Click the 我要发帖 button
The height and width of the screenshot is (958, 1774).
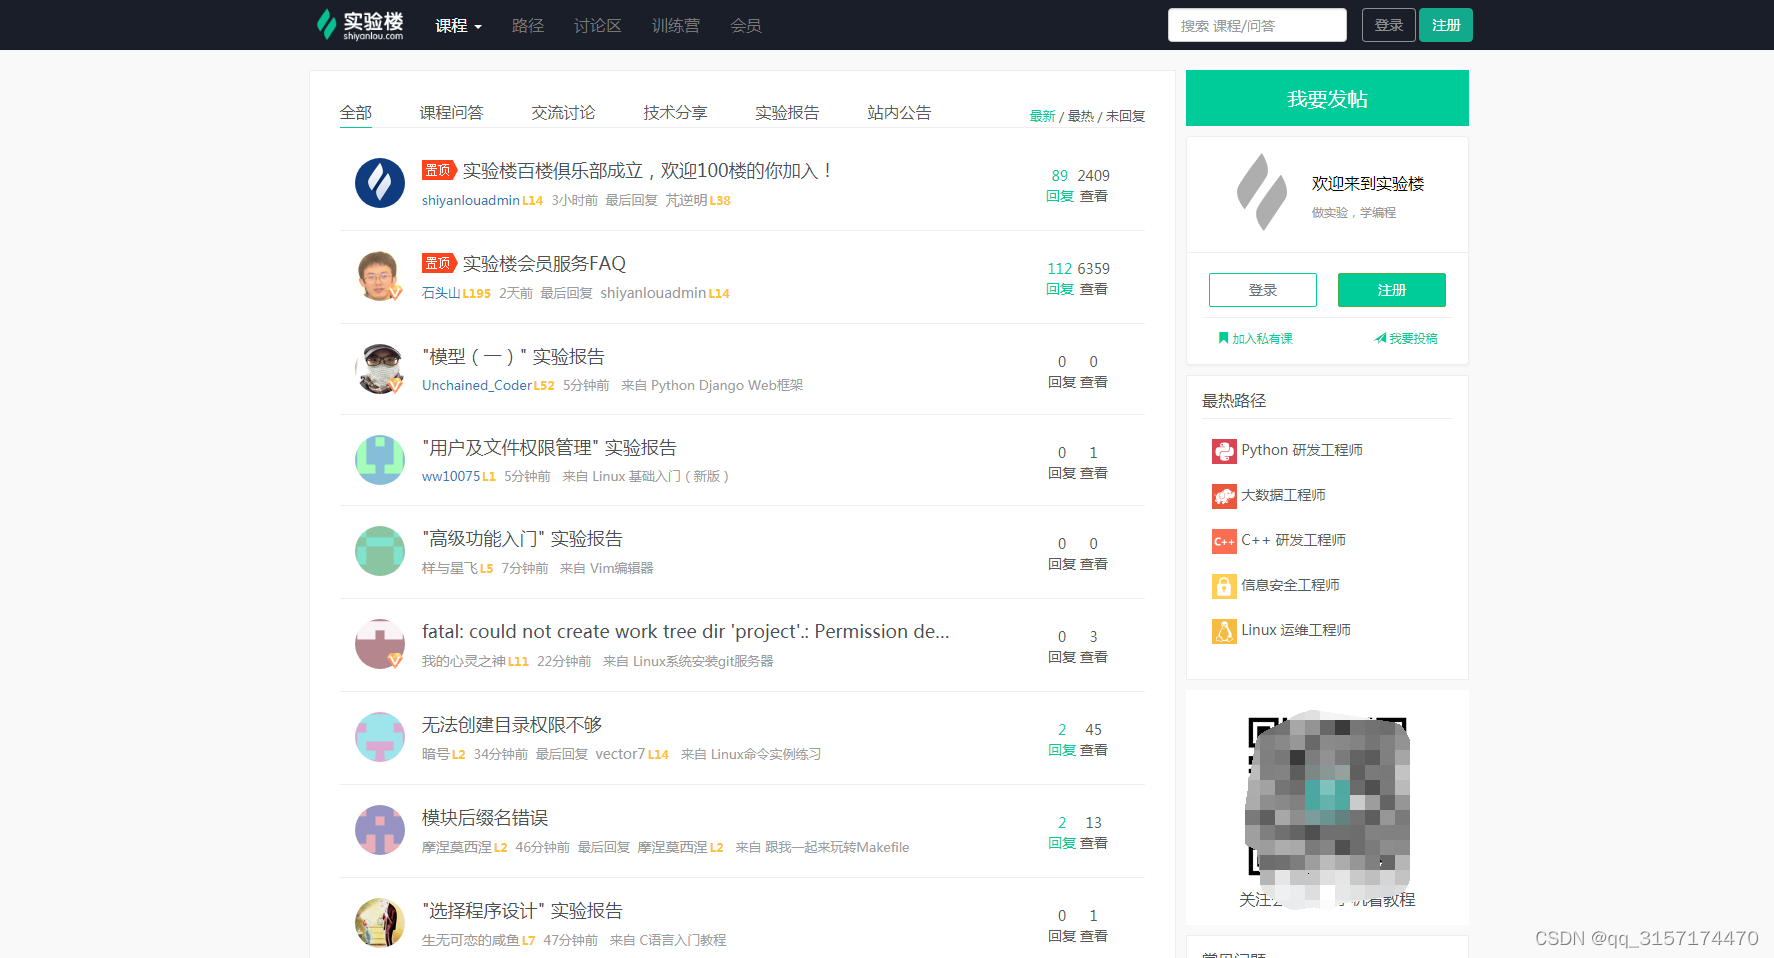point(1327,98)
